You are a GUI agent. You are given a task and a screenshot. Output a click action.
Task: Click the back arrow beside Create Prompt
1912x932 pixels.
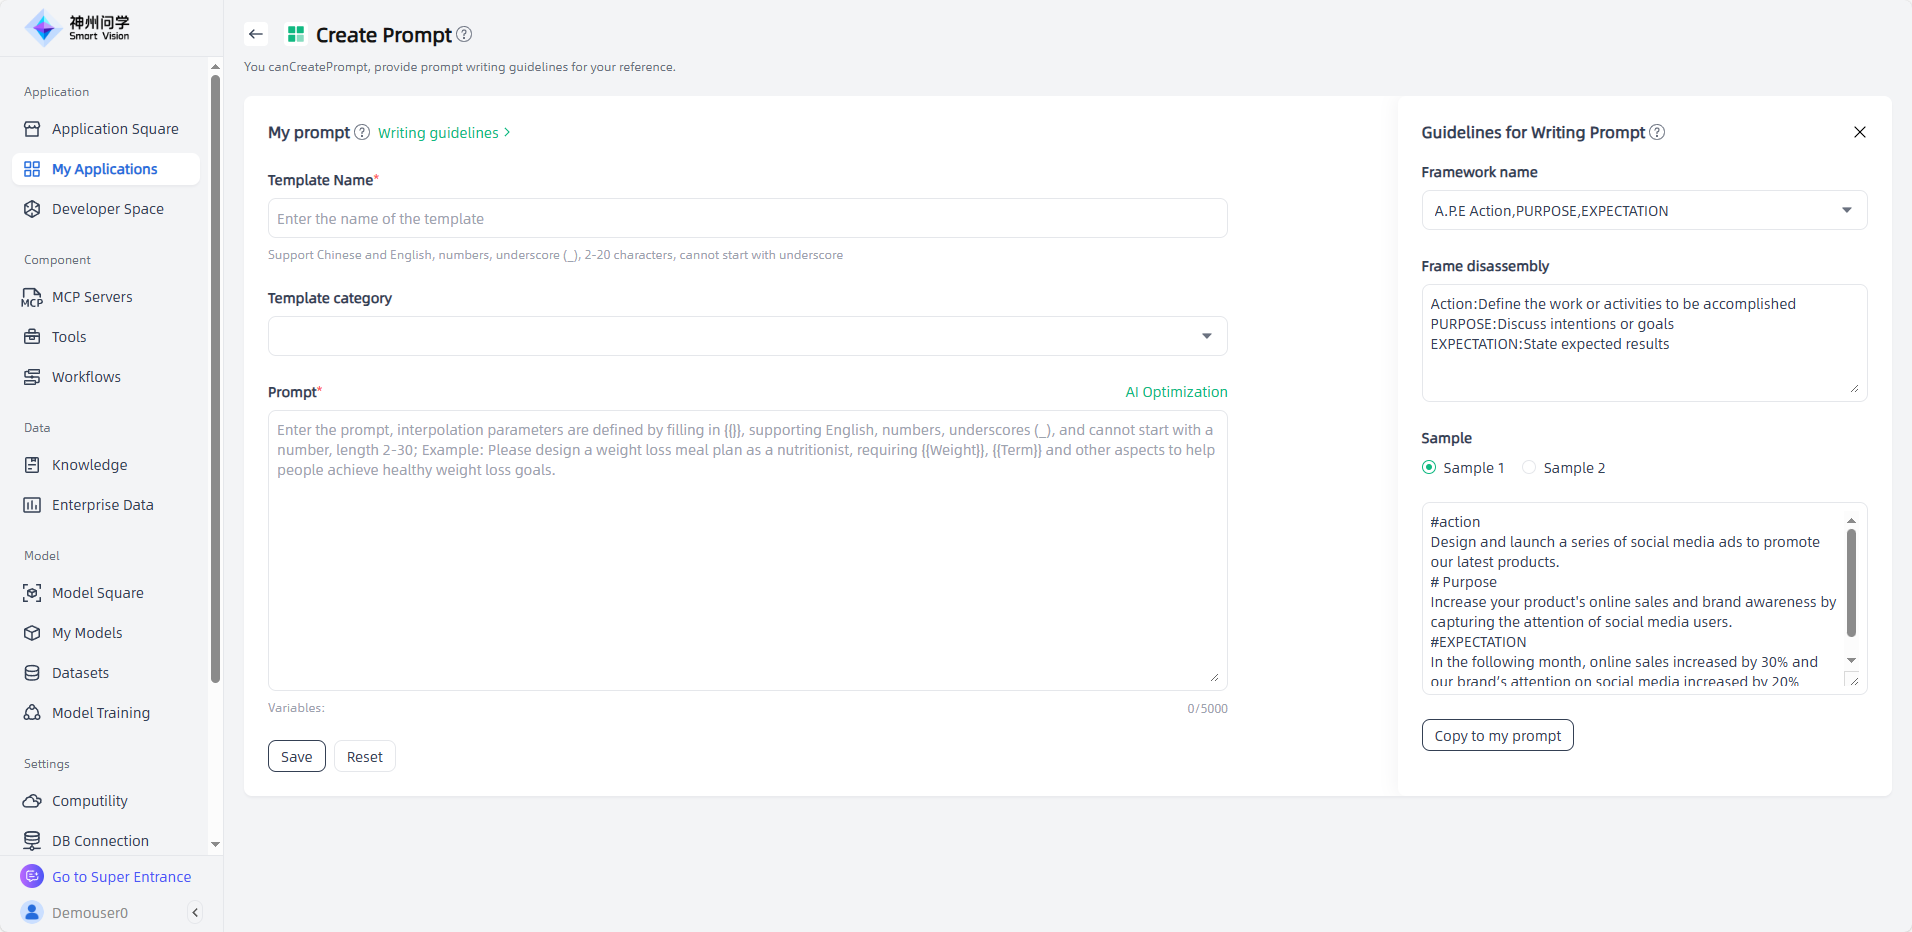point(256,34)
